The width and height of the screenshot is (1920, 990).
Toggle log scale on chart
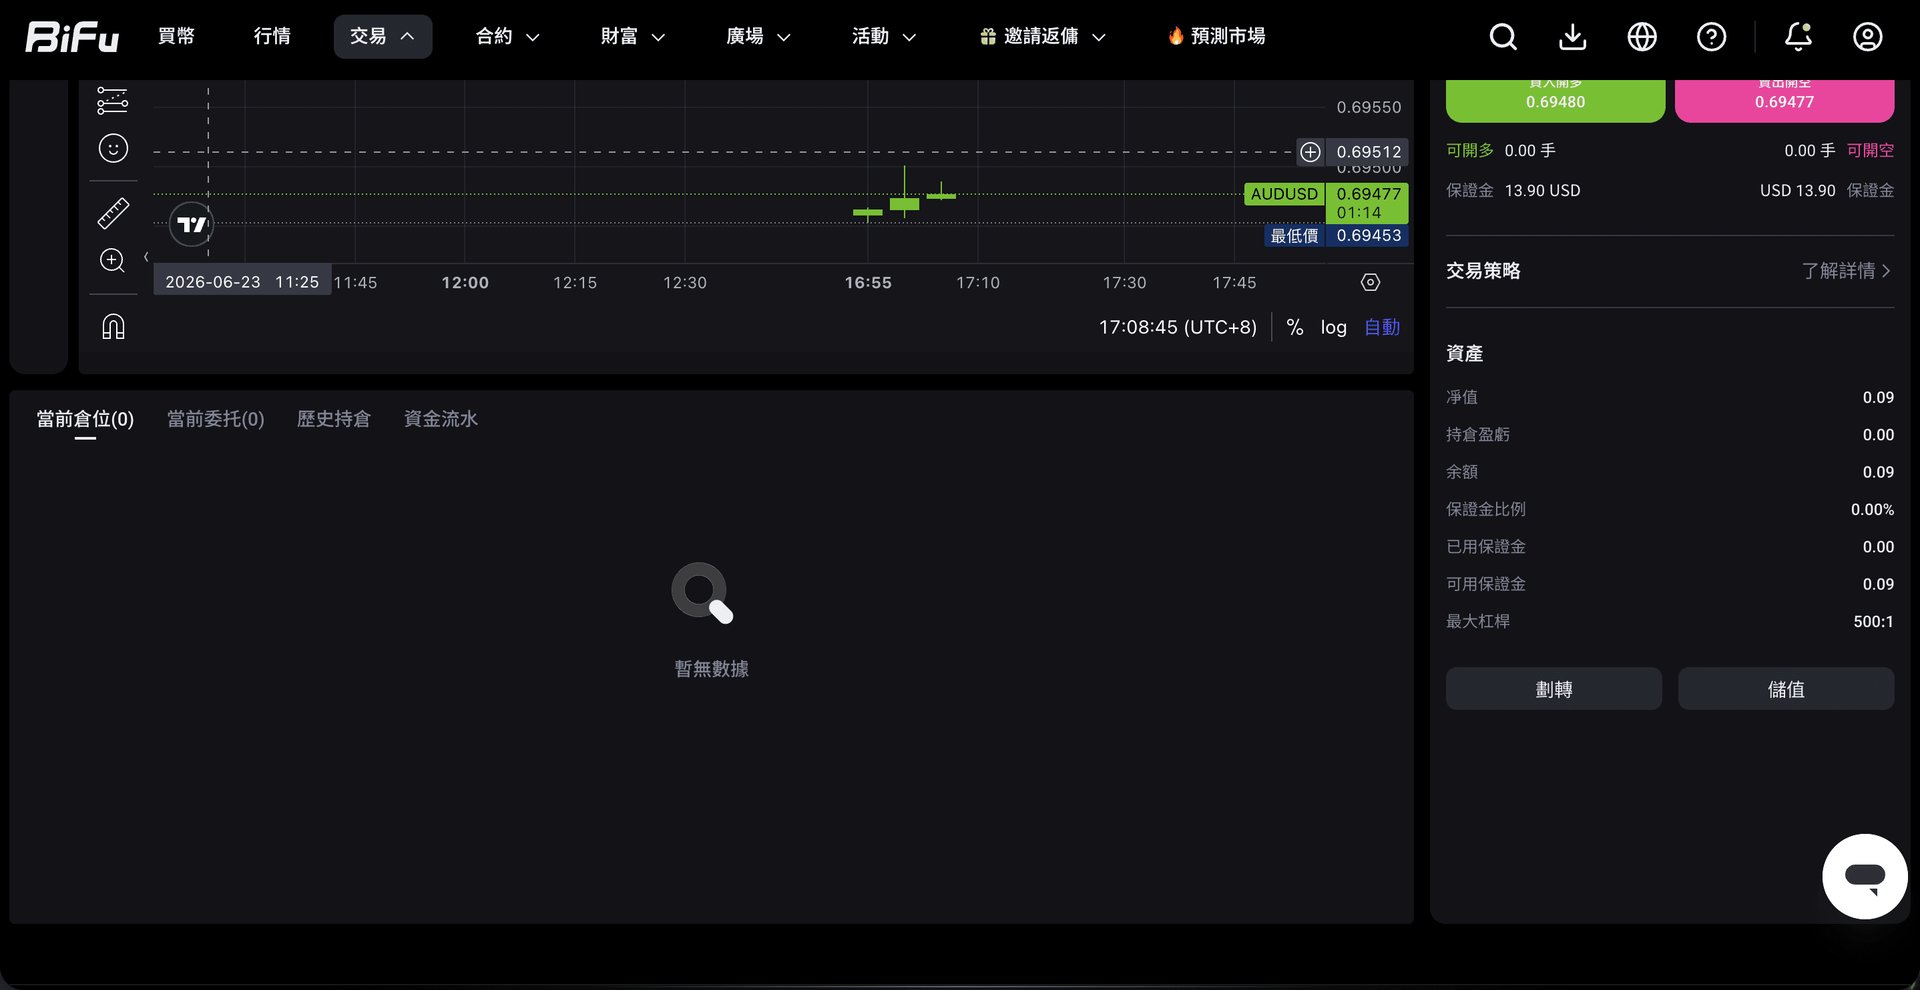click(x=1333, y=327)
